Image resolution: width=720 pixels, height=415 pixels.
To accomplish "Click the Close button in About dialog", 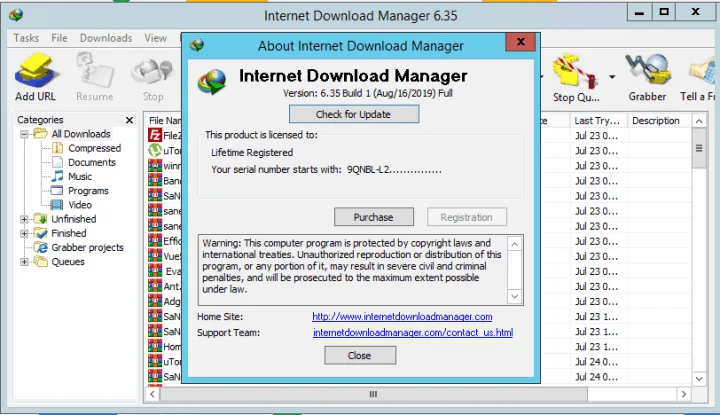I will (x=360, y=355).
